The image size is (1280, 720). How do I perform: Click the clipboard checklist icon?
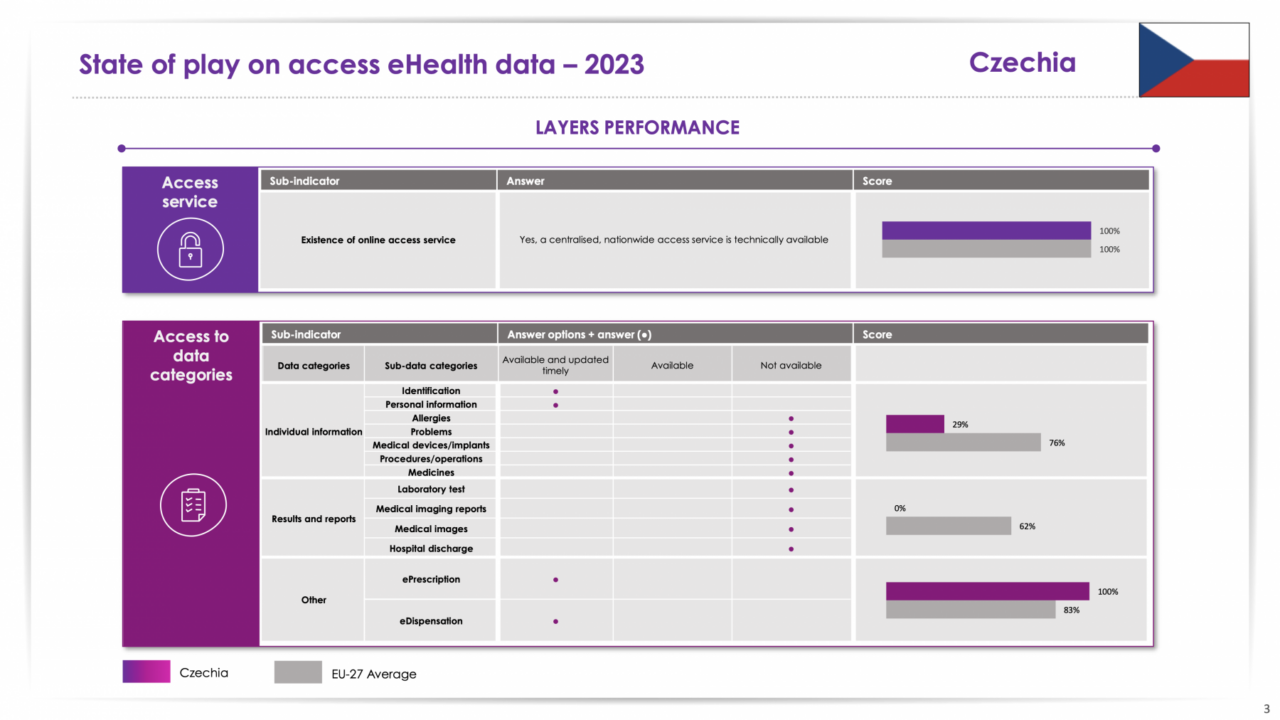(193, 505)
